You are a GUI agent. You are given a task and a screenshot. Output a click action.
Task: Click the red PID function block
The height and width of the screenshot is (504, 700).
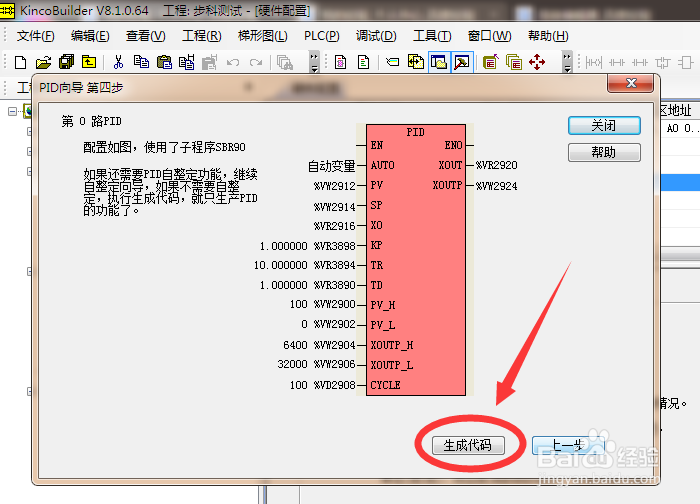click(x=416, y=260)
